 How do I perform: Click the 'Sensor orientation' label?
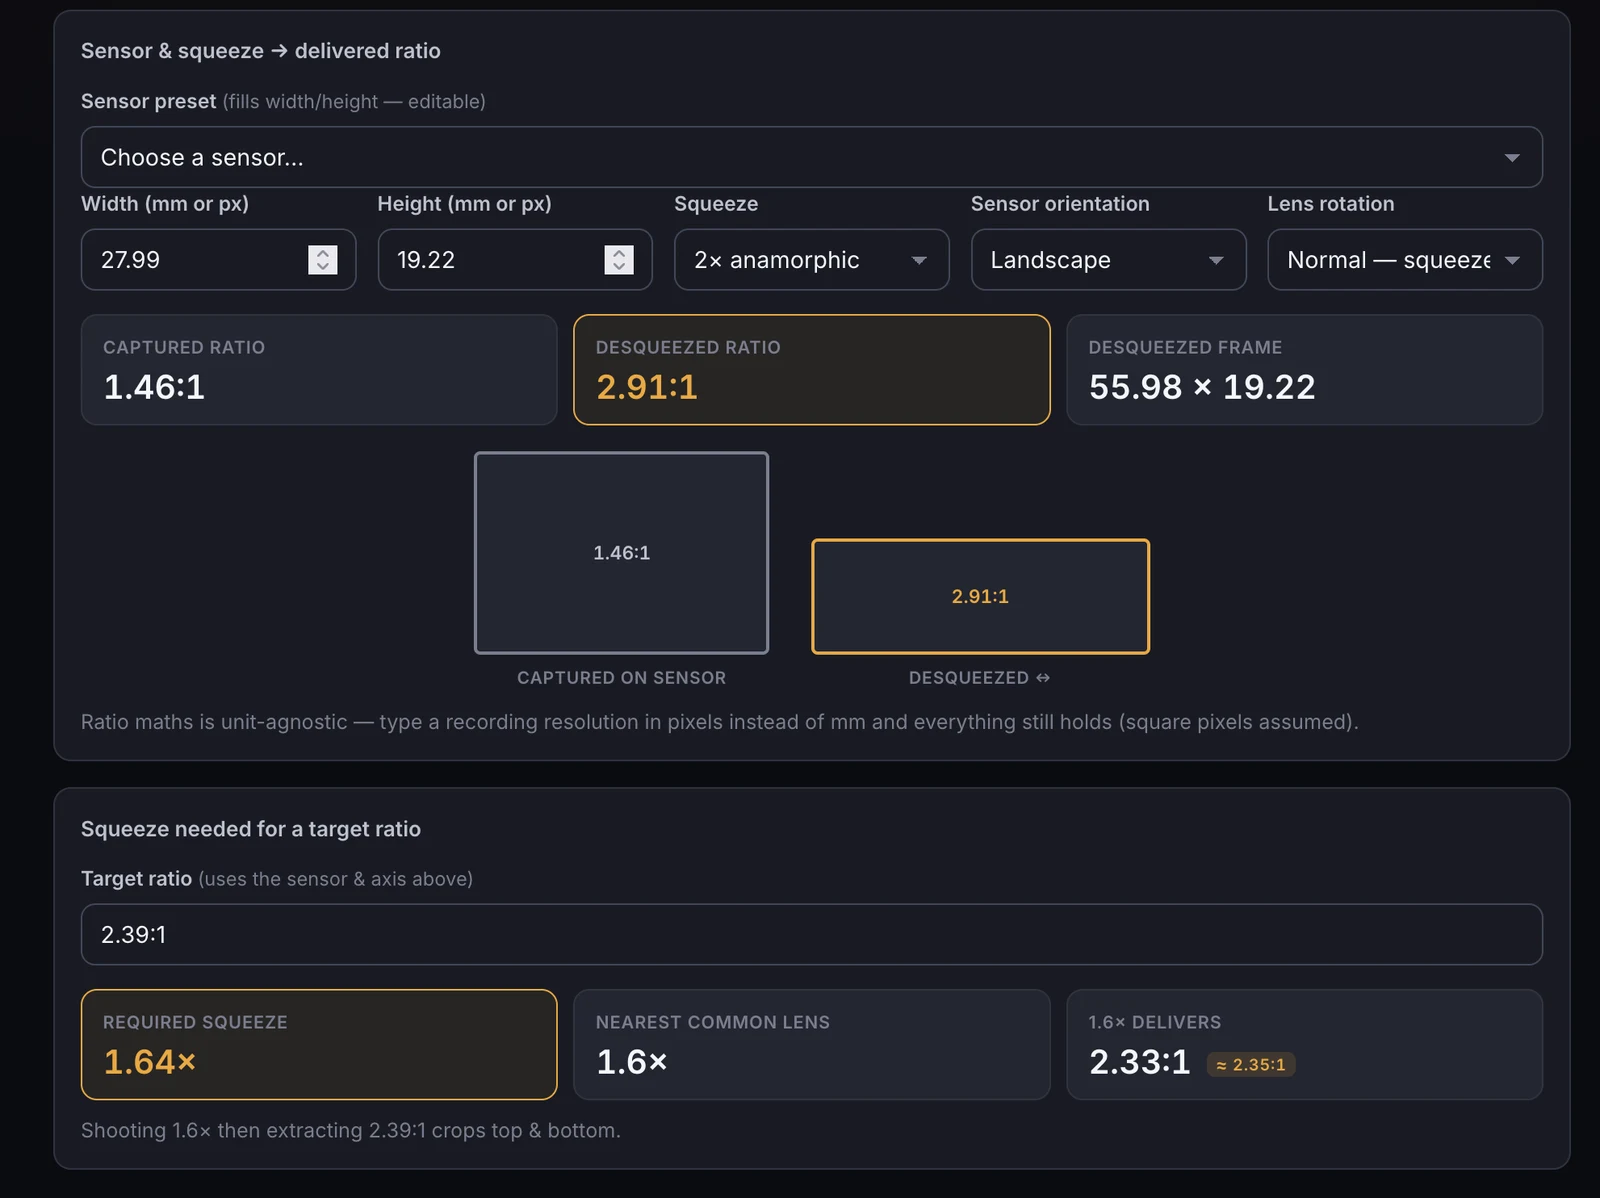1060,204
